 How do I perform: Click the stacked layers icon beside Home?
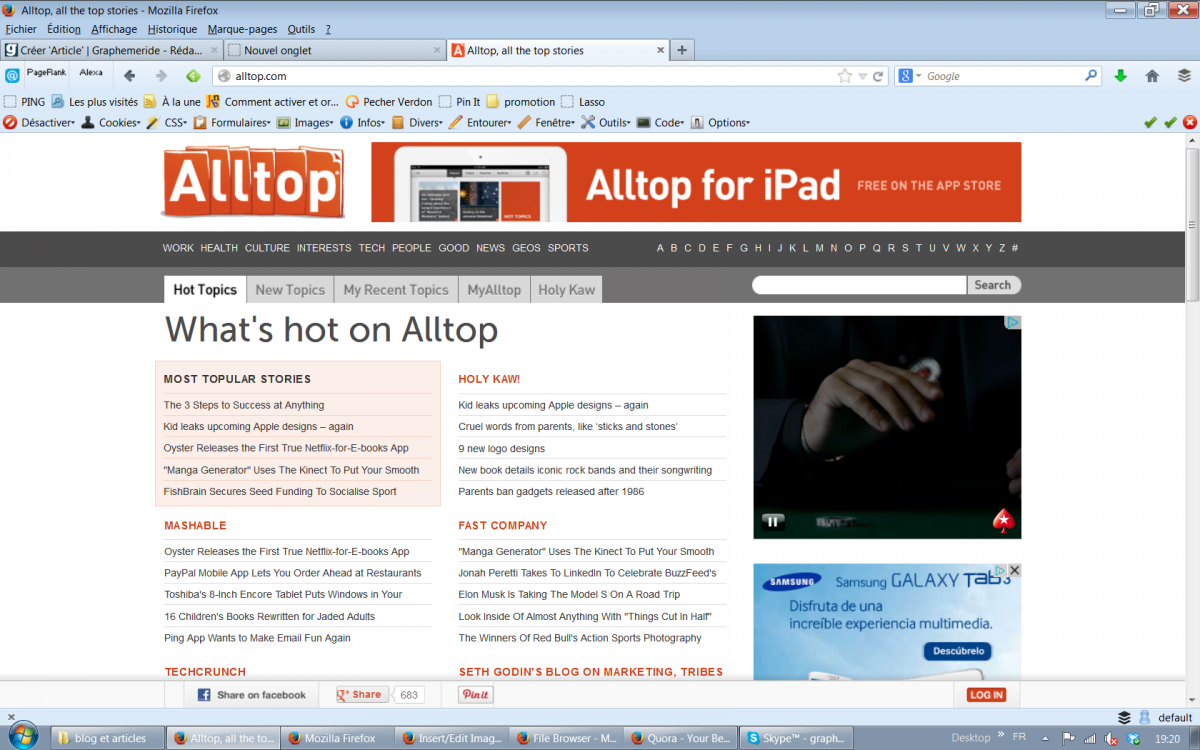click(x=1184, y=76)
